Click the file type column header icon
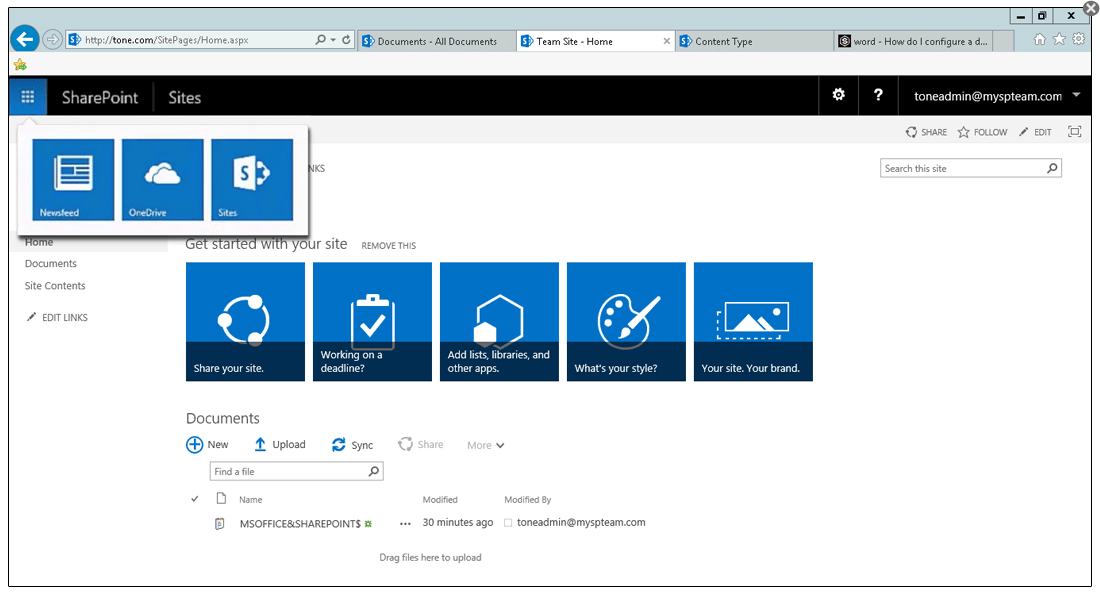 pos(221,499)
